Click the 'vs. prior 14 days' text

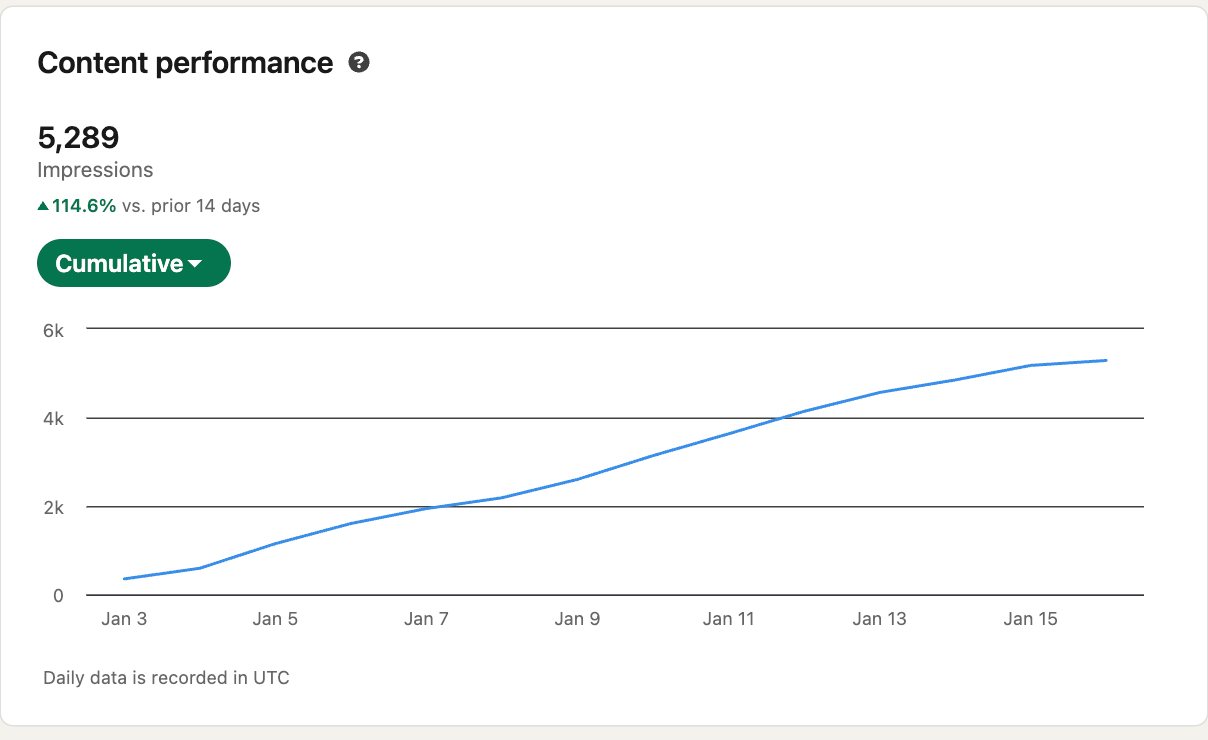(x=190, y=206)
